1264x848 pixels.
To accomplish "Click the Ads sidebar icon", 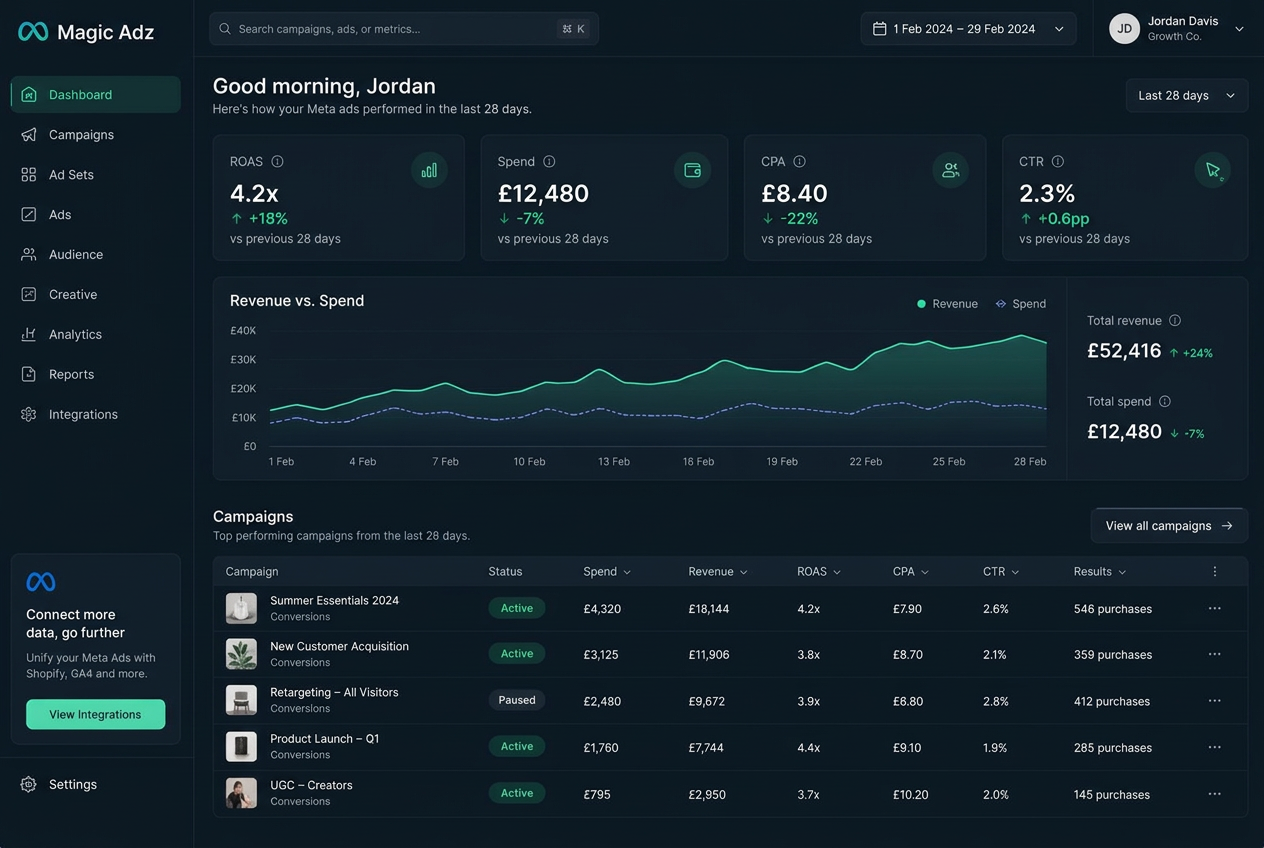I will pos(29,215).
